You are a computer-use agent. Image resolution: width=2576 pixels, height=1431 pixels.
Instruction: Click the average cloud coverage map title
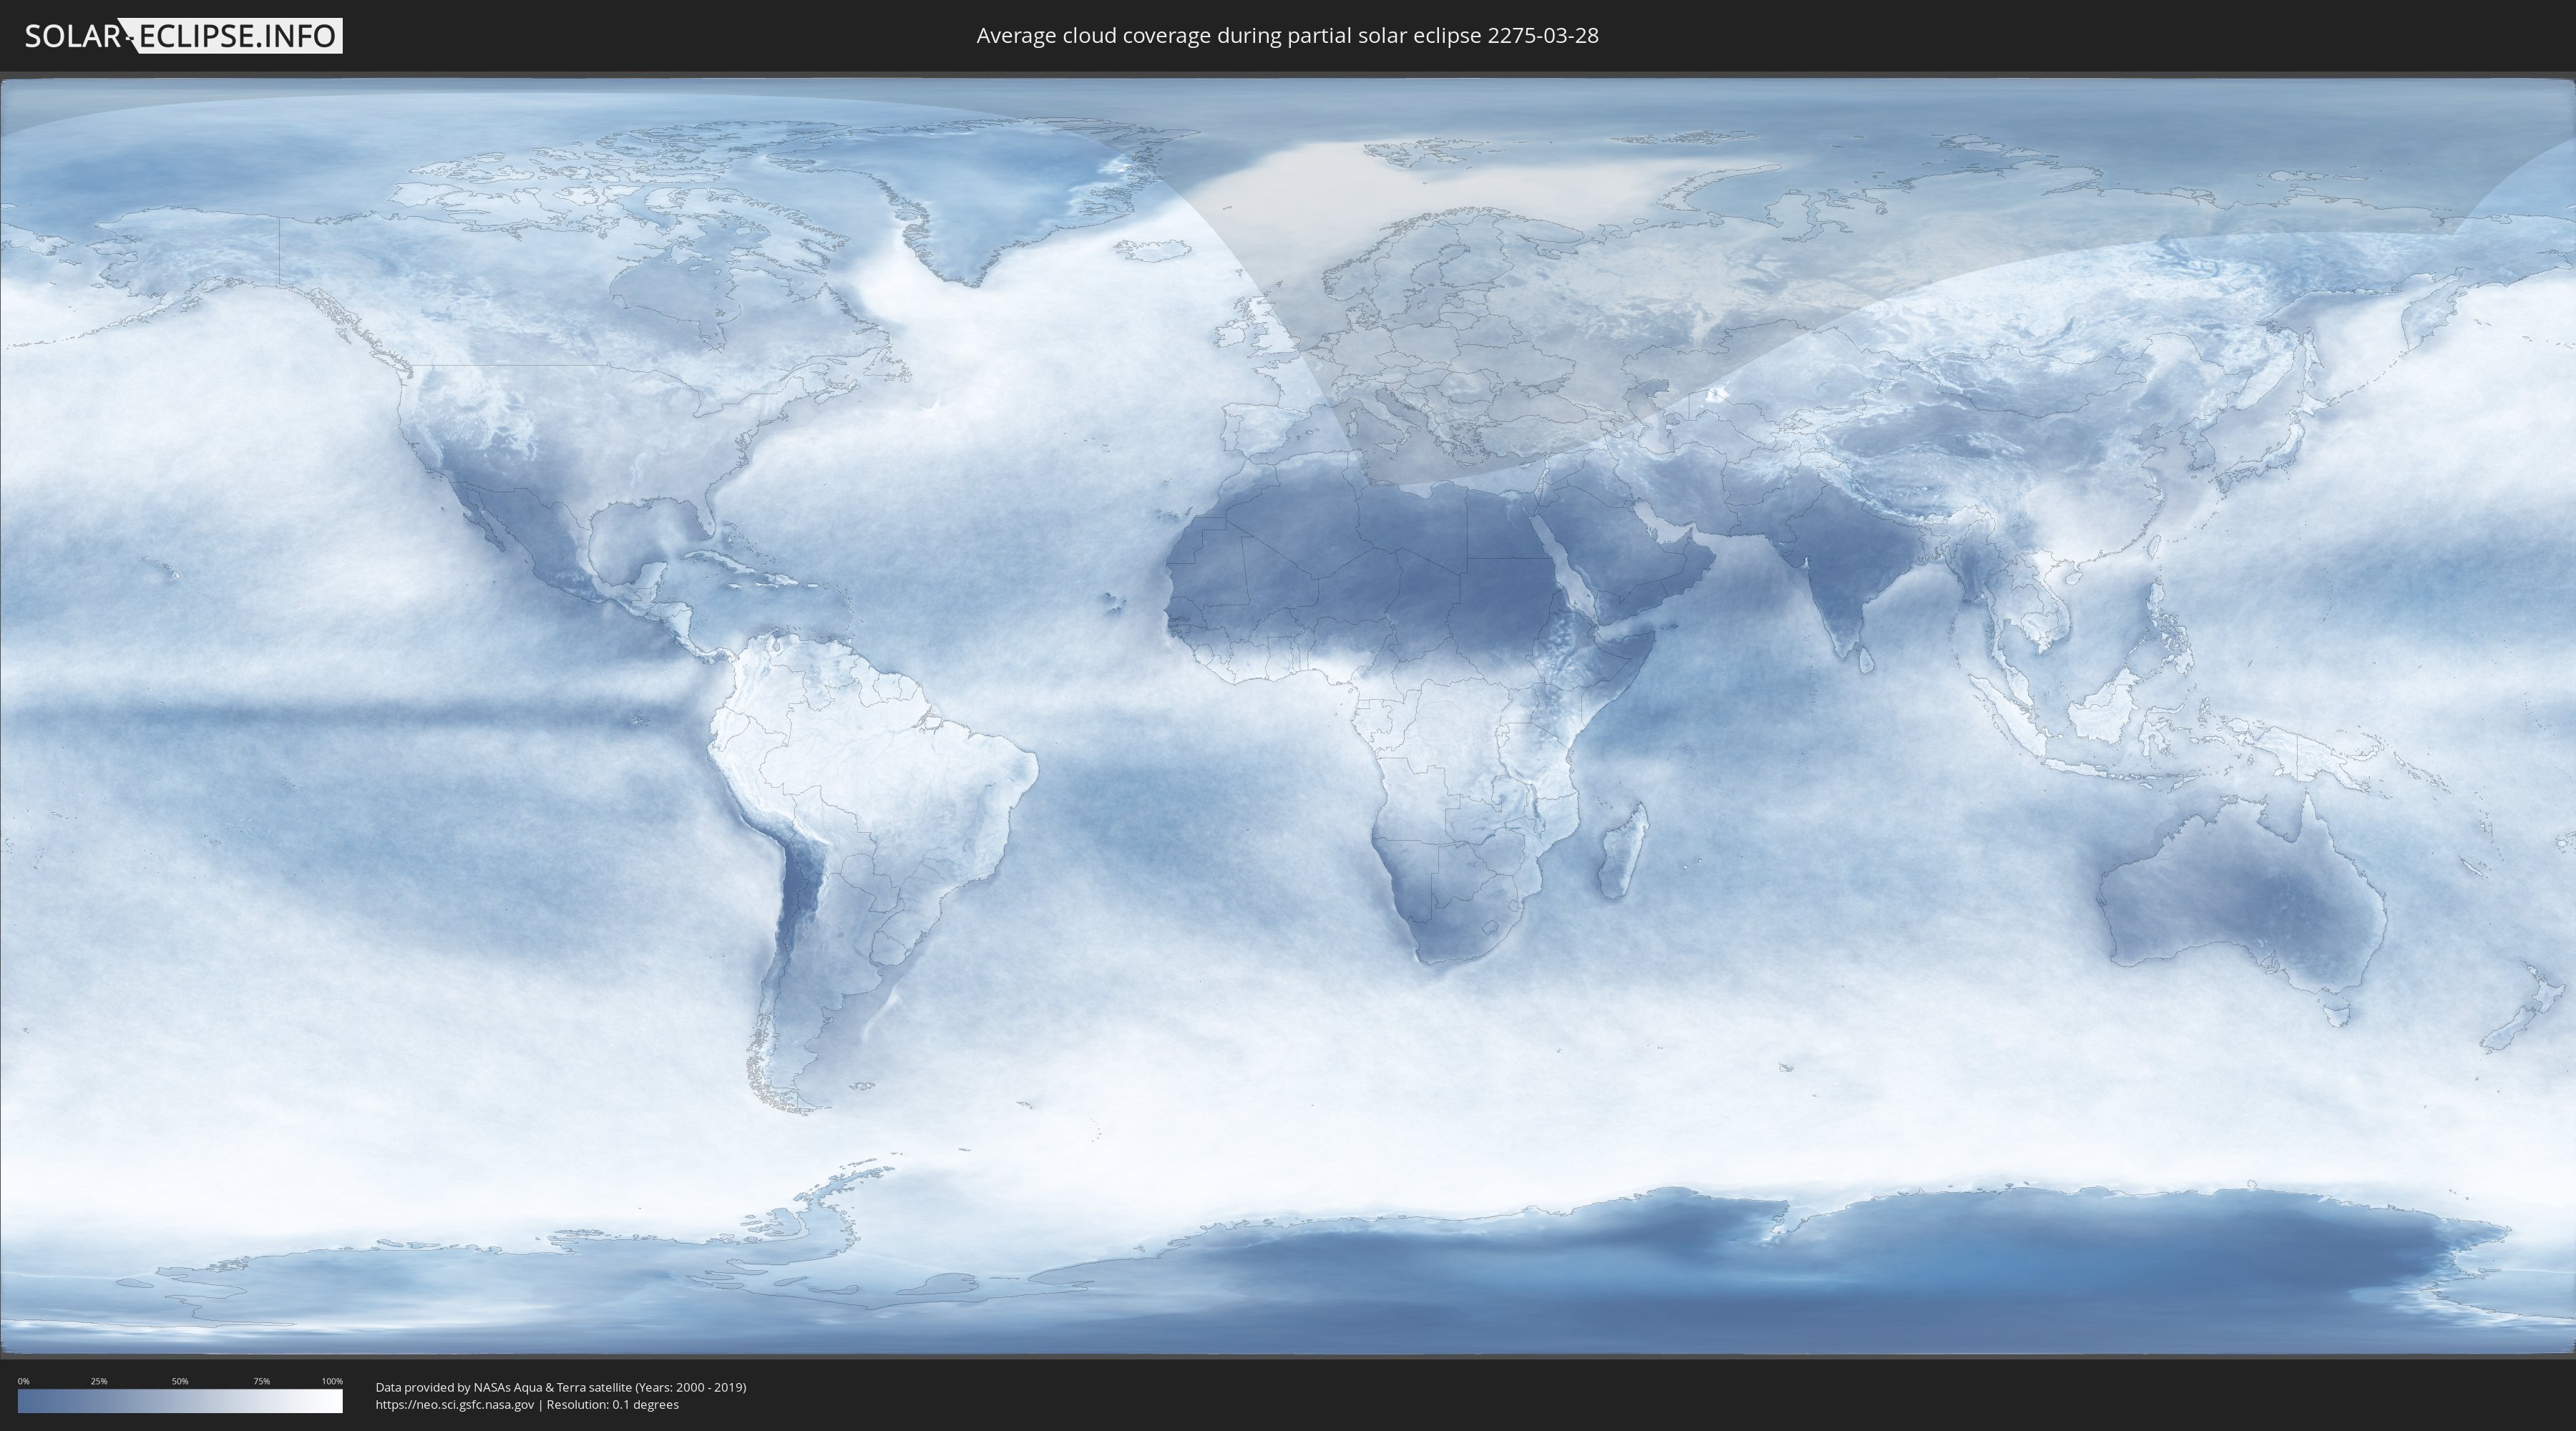click(1287, 36)
